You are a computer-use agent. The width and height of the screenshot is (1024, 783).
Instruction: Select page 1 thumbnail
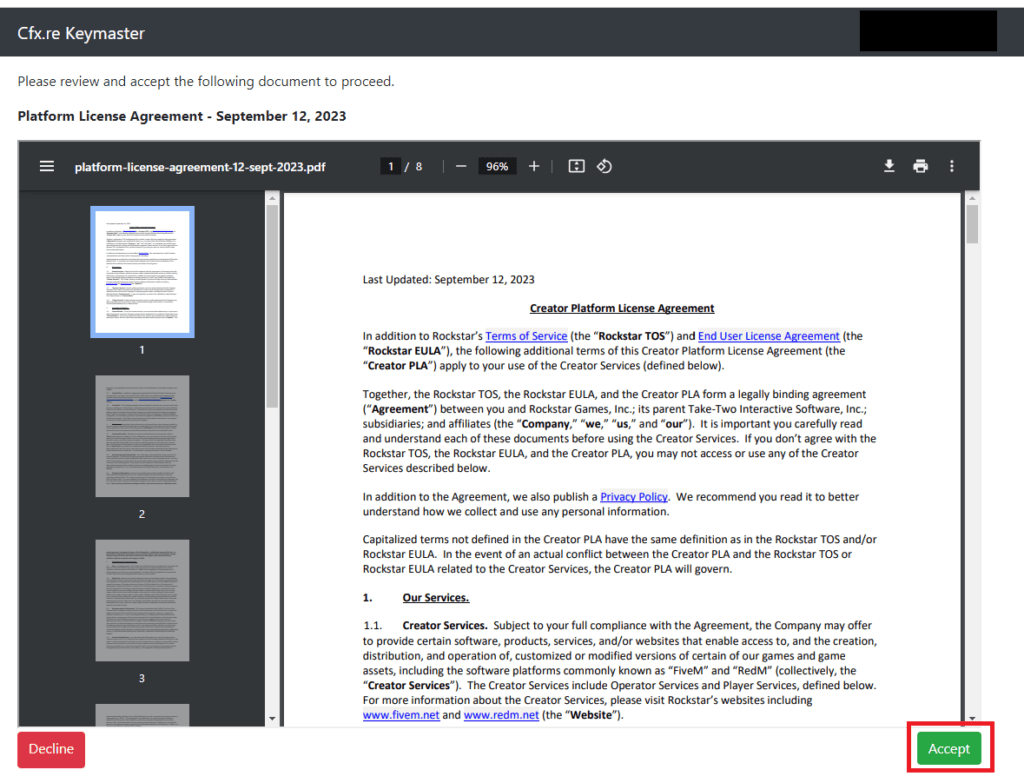[142, 272]
